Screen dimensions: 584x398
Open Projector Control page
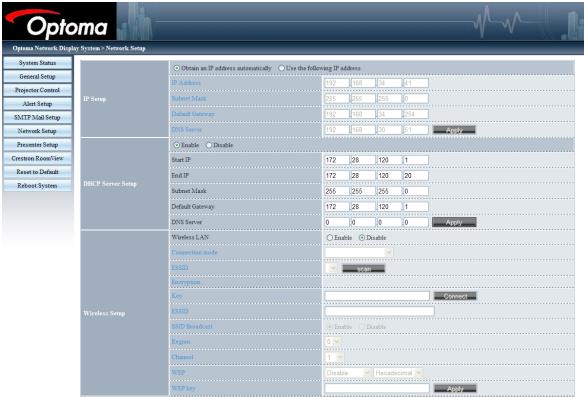[37, 90]
